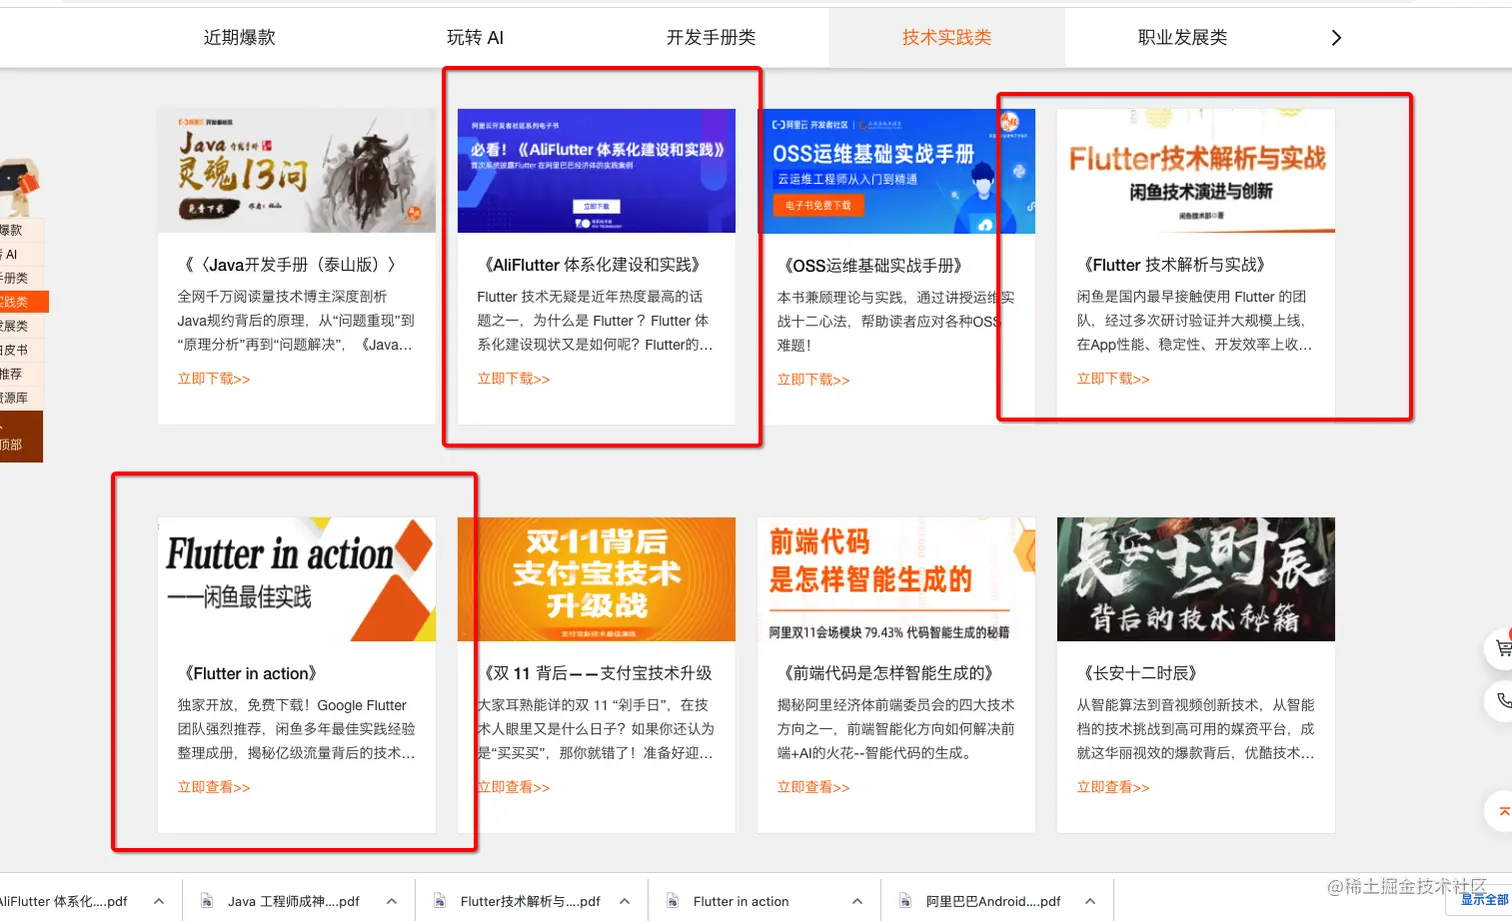Image resolution: width=1512 pixels, height=921 pixels.
Task: Click the PDF file icon for Flutter技术解析与 download
Action: 440,901
